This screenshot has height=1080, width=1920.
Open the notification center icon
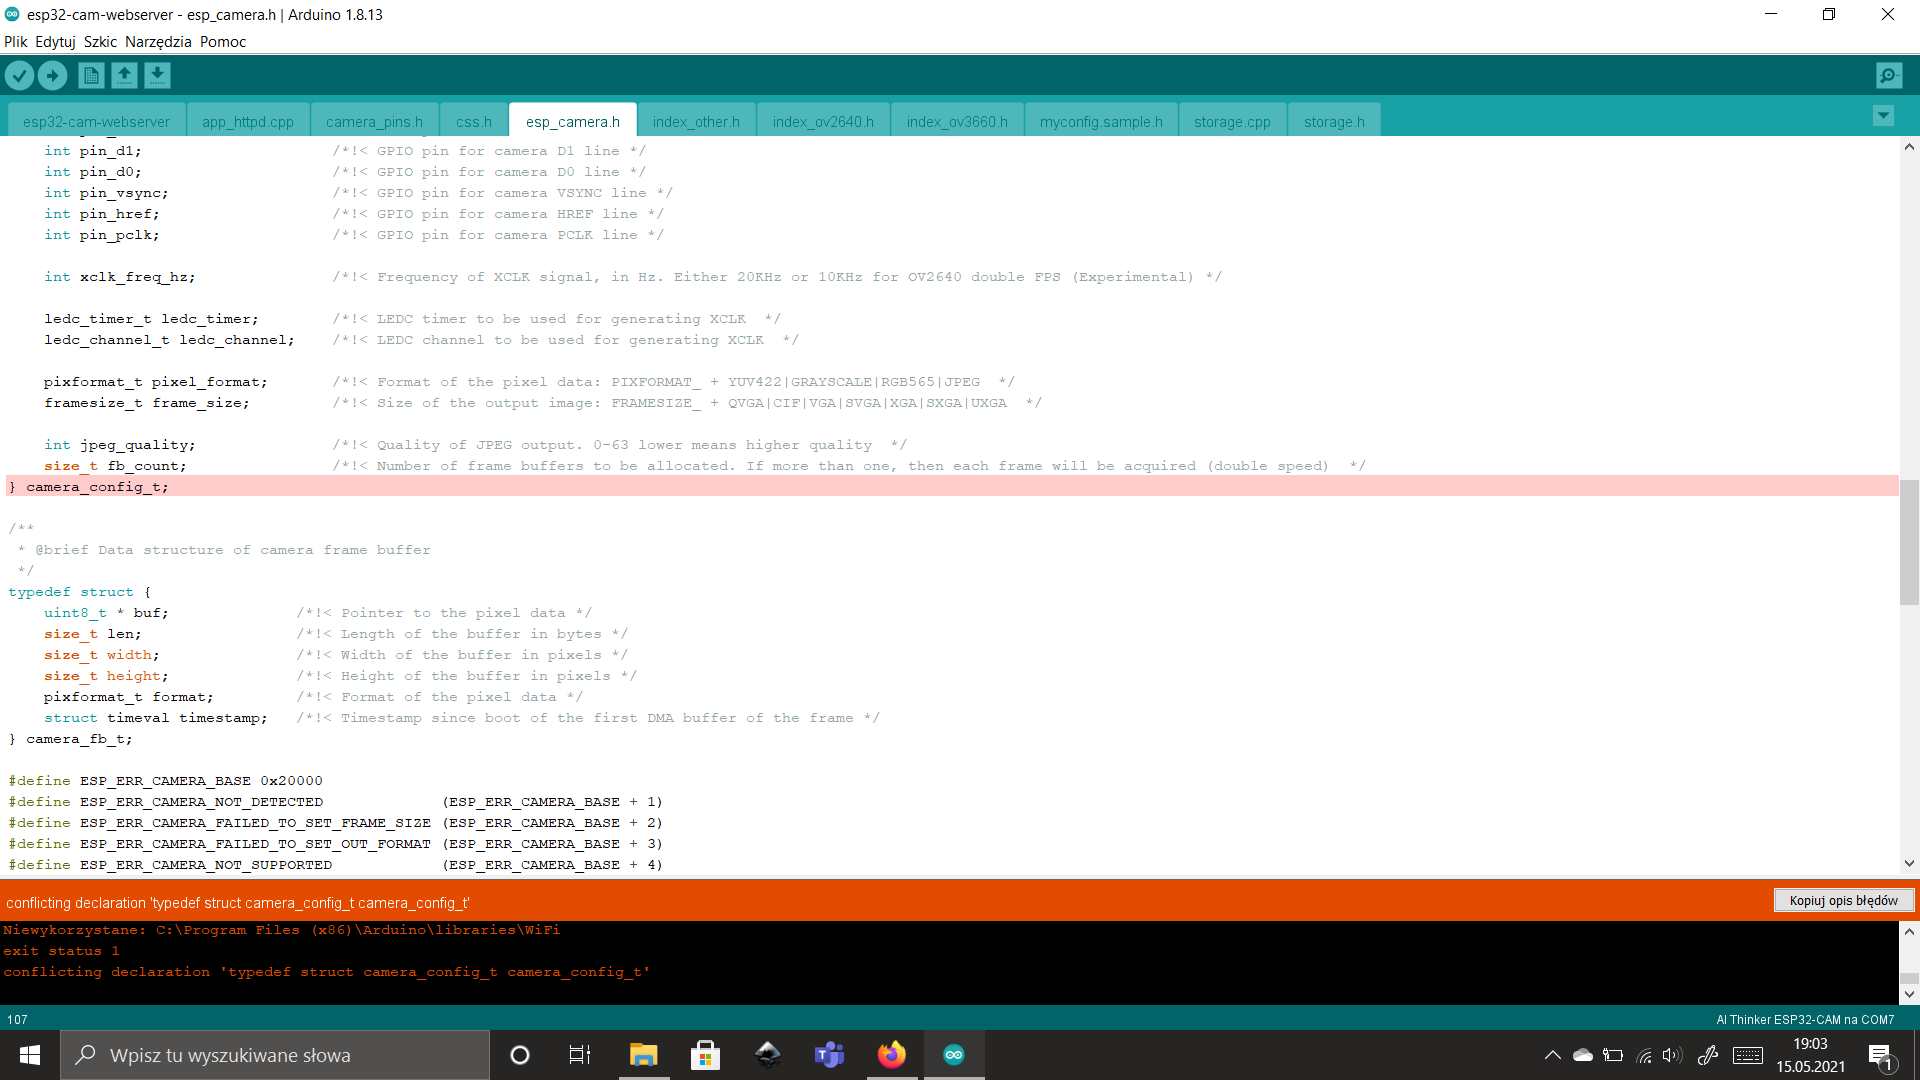coord(1880,1056)
